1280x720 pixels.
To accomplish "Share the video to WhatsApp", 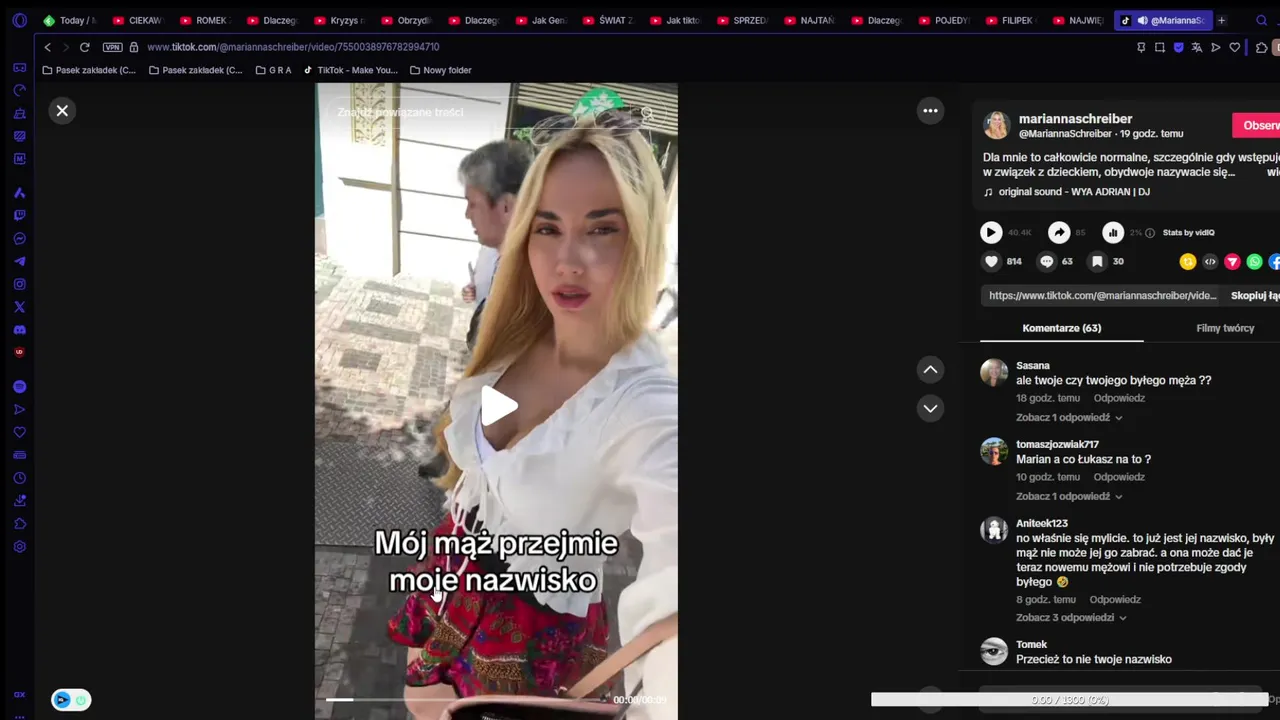I will (1254, 261).
